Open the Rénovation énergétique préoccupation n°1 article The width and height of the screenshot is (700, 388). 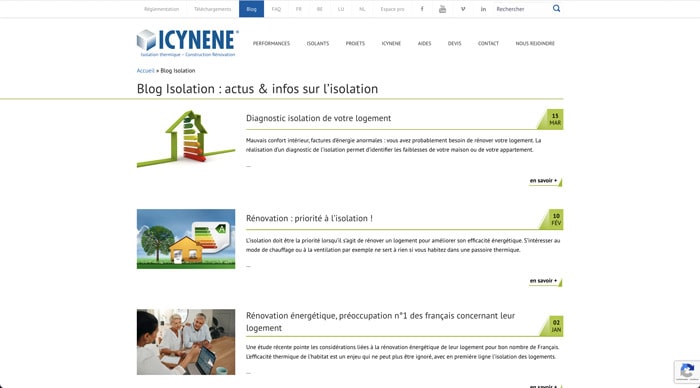(x=380, y=321)
